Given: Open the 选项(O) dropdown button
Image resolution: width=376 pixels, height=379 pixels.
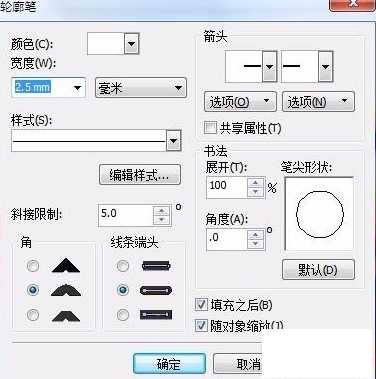Looking at the screenshot, I should pos(240,102).
